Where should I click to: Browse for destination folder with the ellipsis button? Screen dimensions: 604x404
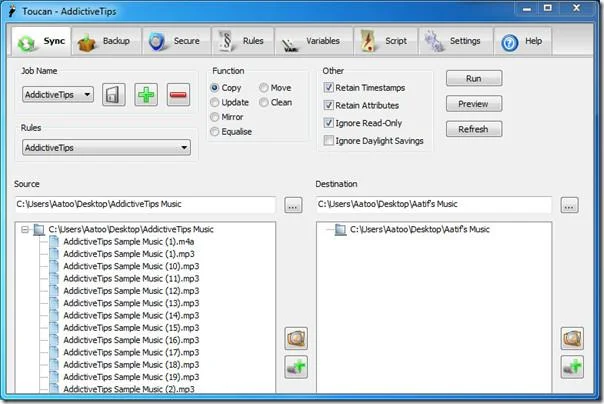(569, 205)
